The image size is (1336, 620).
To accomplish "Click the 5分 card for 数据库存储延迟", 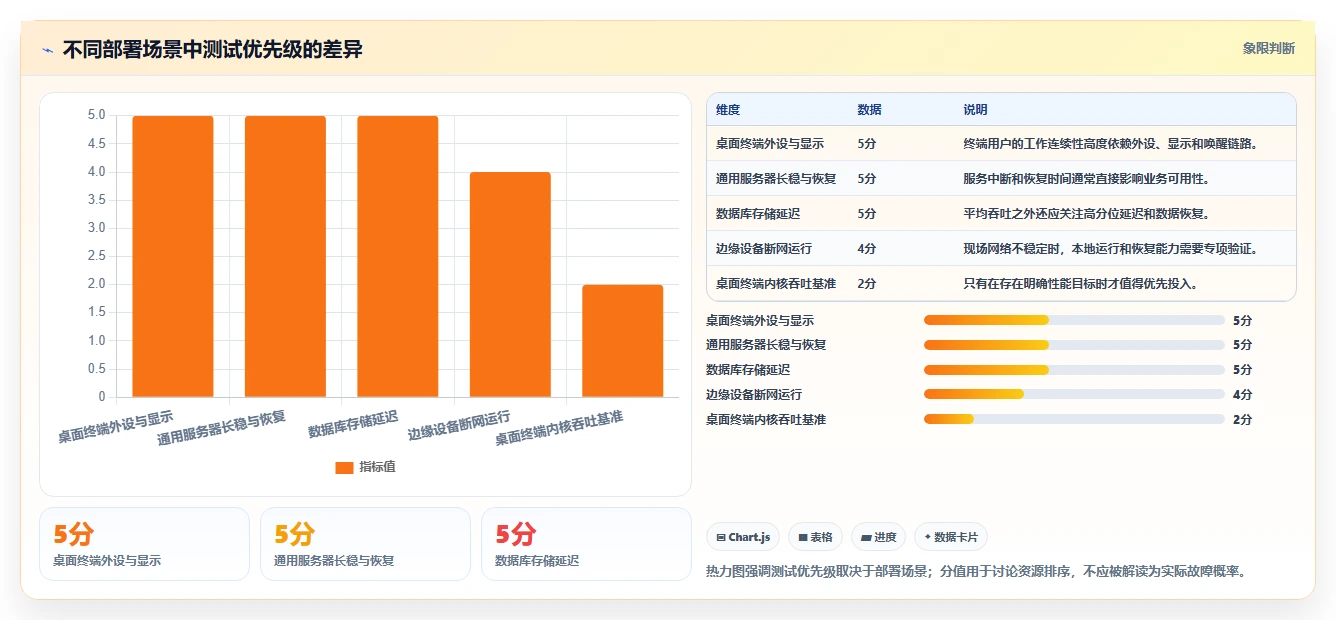I will pyautogui.click(x=586, y=544).
